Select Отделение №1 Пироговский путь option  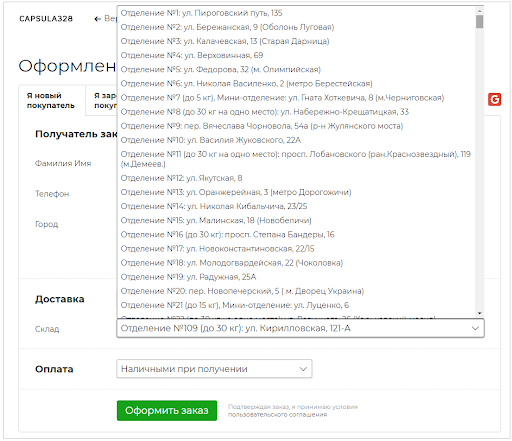pyautogui.click(x=296, y=13)
